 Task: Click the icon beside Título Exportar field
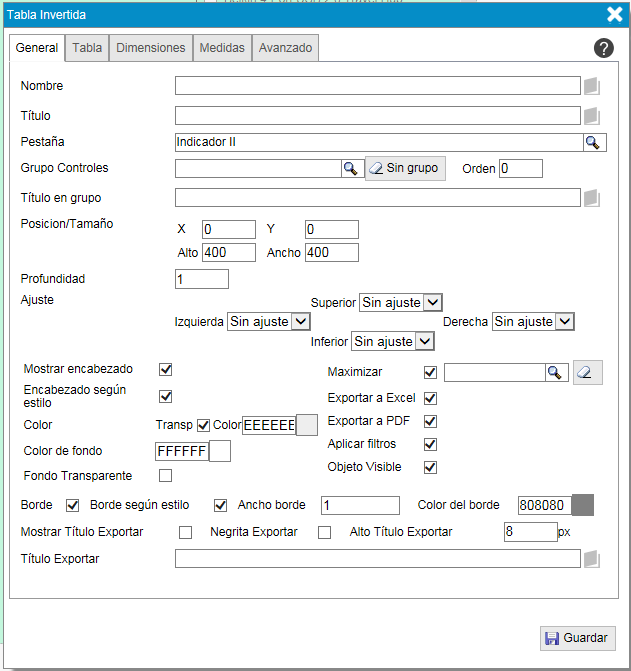pyautogui.click(x=591, y=559)
